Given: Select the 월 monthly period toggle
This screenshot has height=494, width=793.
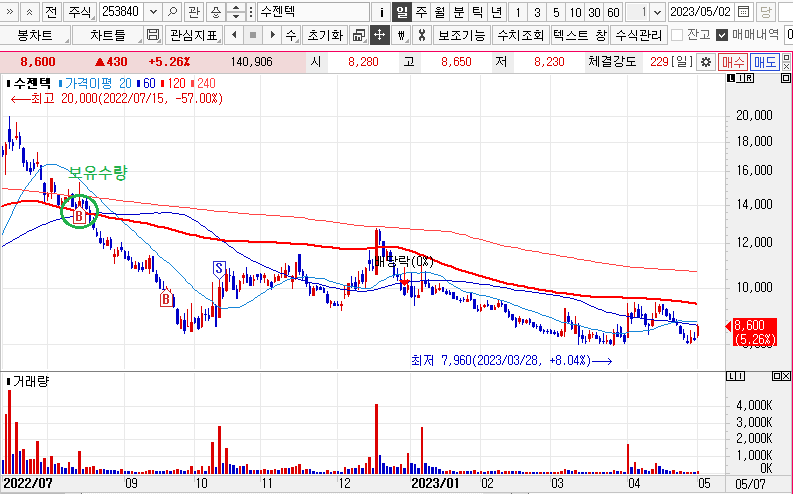Looking at the screenshot, I should [x=439, y=12].
